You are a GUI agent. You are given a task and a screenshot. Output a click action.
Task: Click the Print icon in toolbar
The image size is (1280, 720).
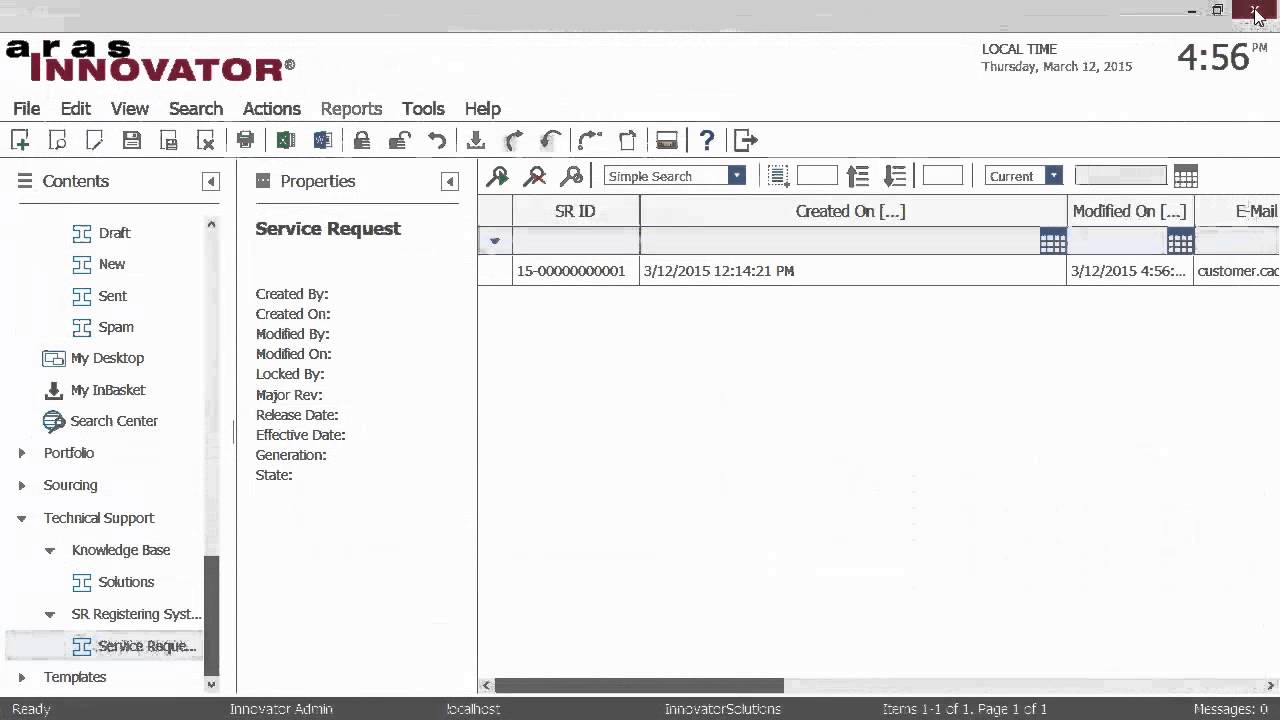tap(245, 141)
